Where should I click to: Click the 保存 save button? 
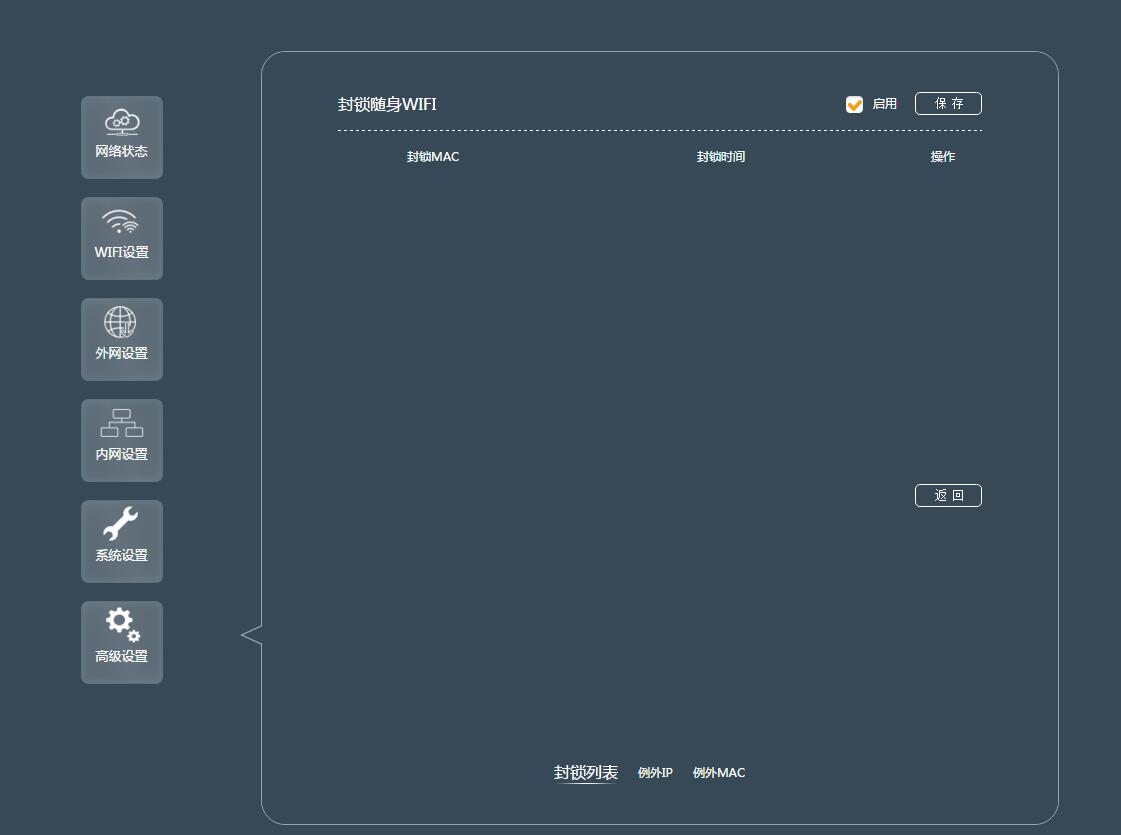(948, 104)
